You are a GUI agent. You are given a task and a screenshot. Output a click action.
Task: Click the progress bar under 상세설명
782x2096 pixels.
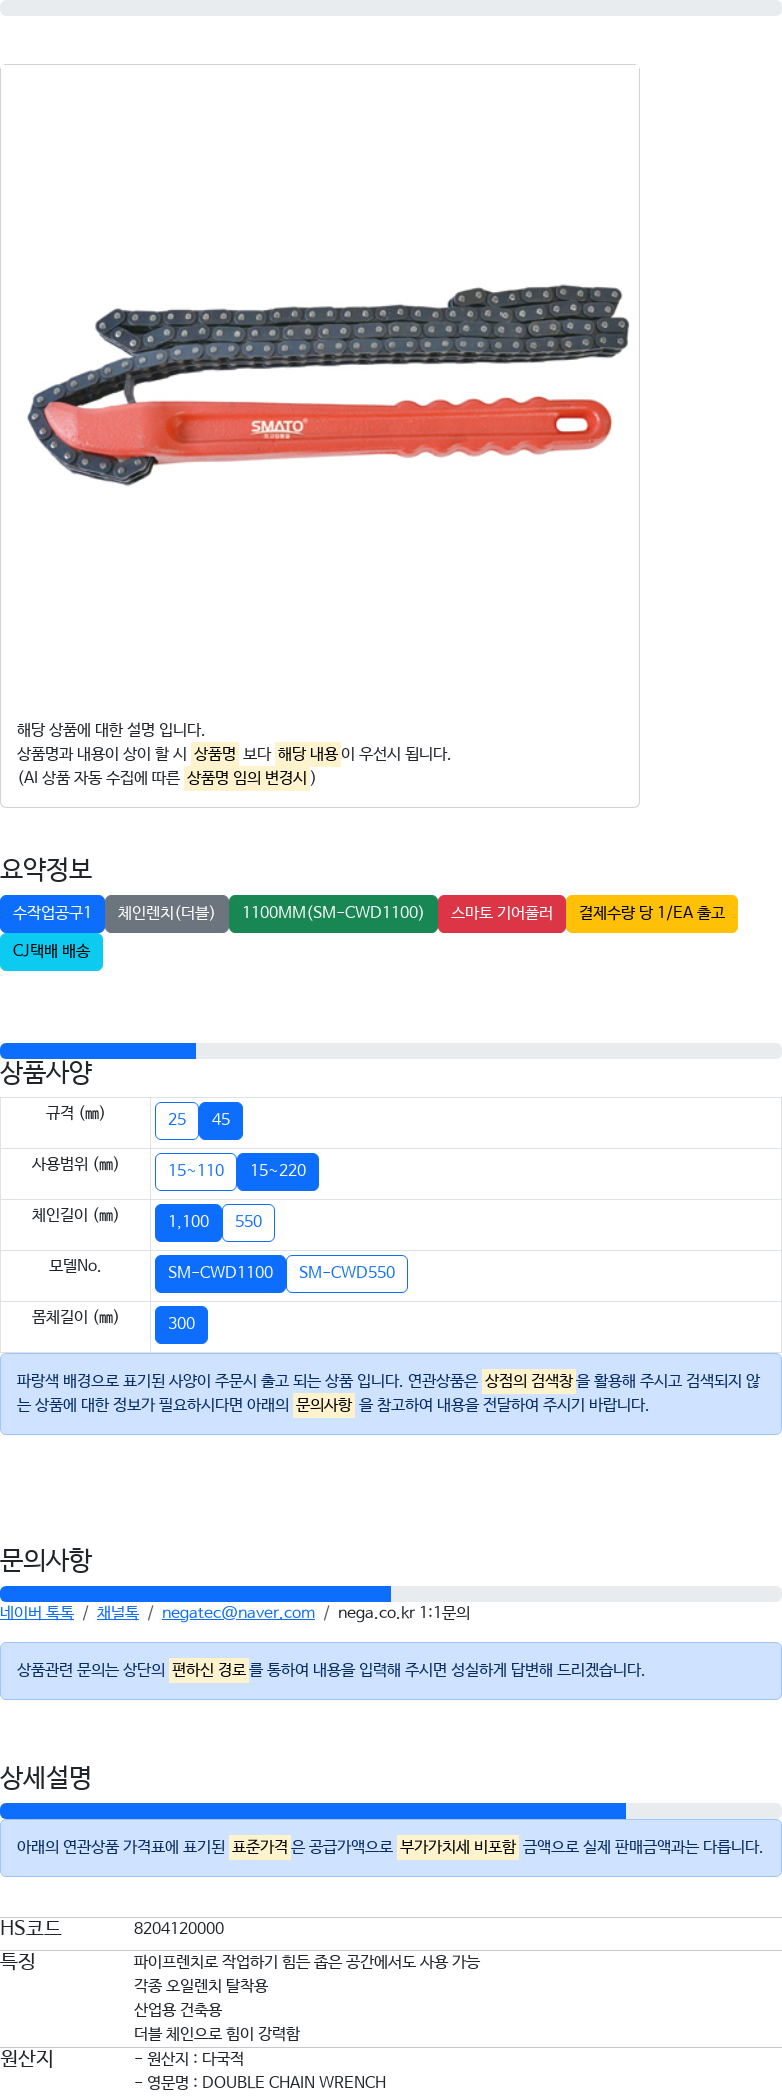tap(391, 1811)
